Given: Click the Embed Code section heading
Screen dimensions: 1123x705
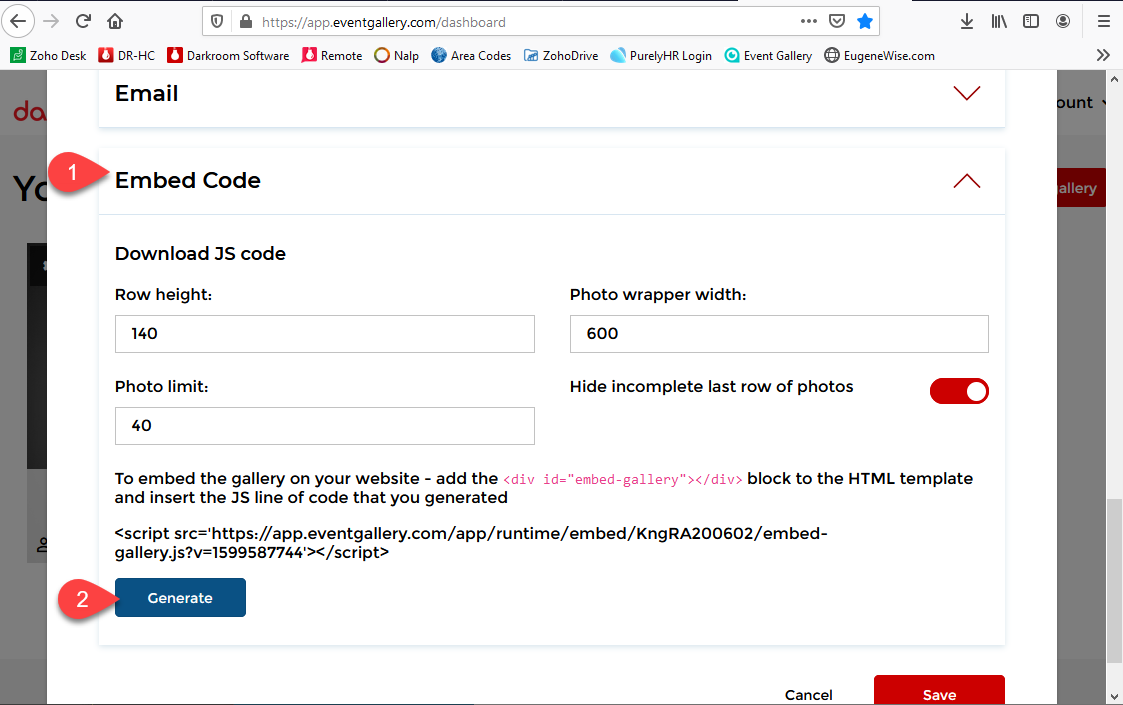Looking at the screenshot, I should (x=188, y=181).
